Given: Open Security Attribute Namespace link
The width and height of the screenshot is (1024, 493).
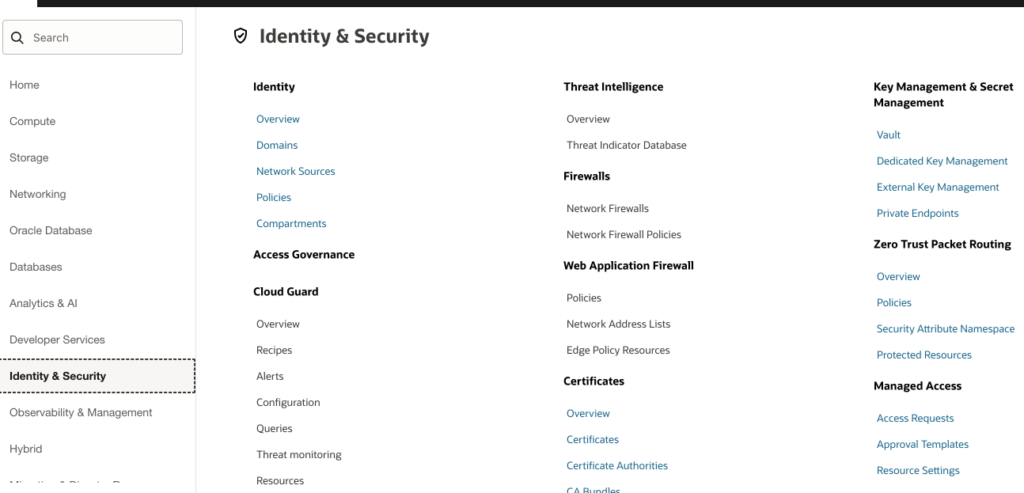Looking at the screenshot, I should 945,328.
